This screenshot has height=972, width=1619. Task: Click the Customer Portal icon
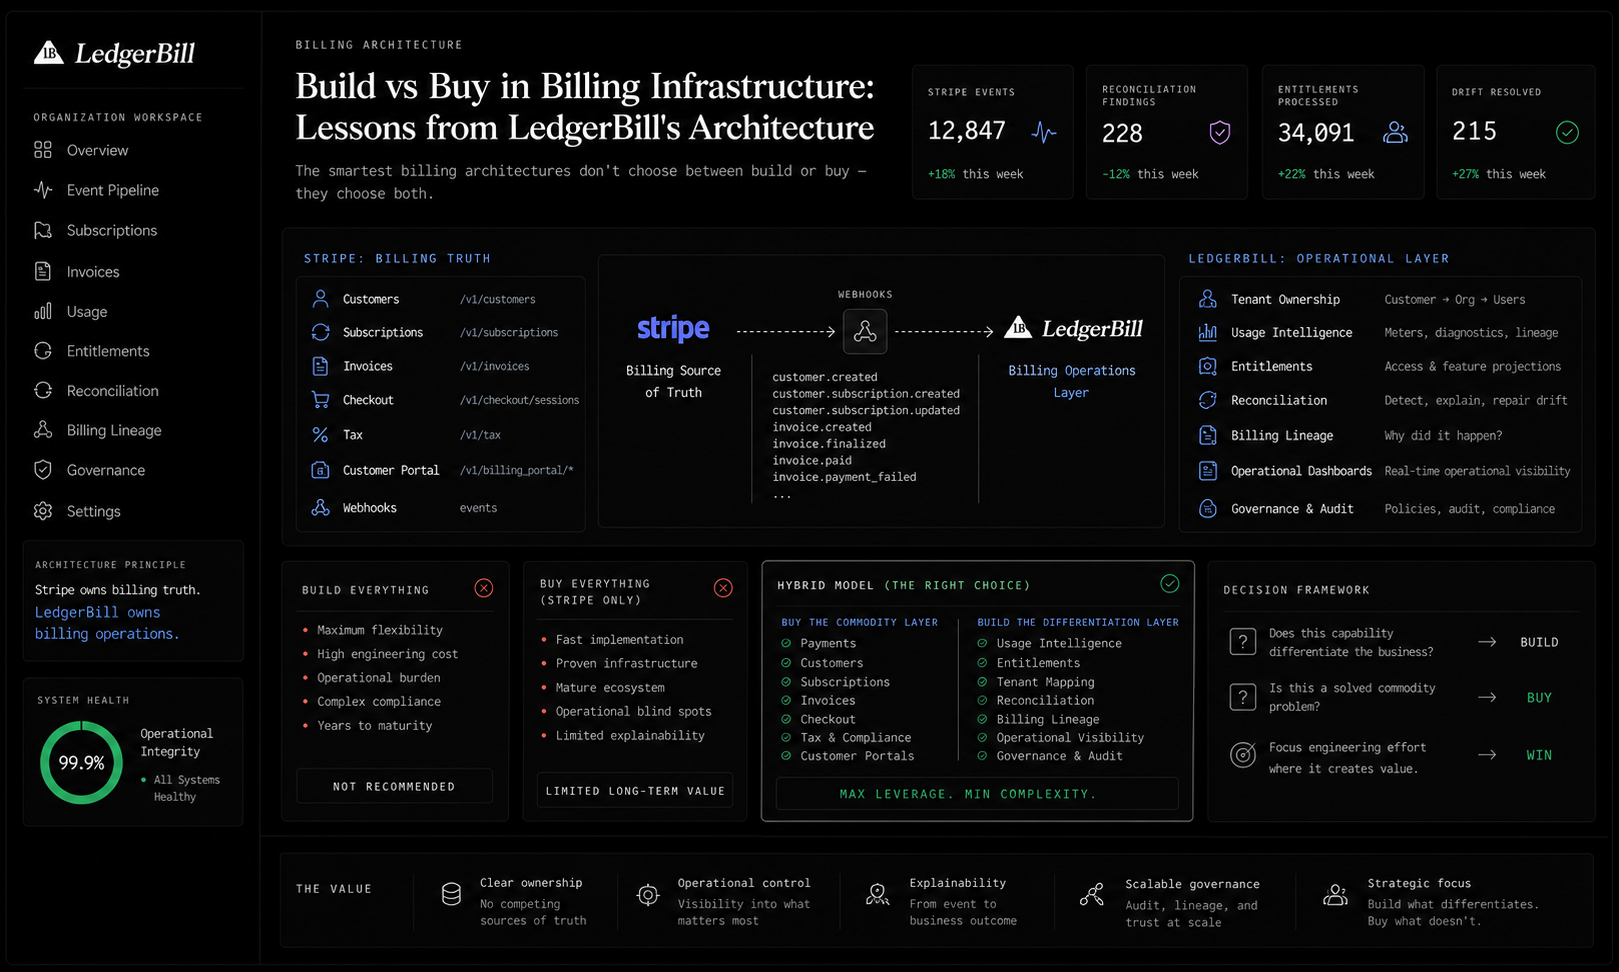coord(320,470)
